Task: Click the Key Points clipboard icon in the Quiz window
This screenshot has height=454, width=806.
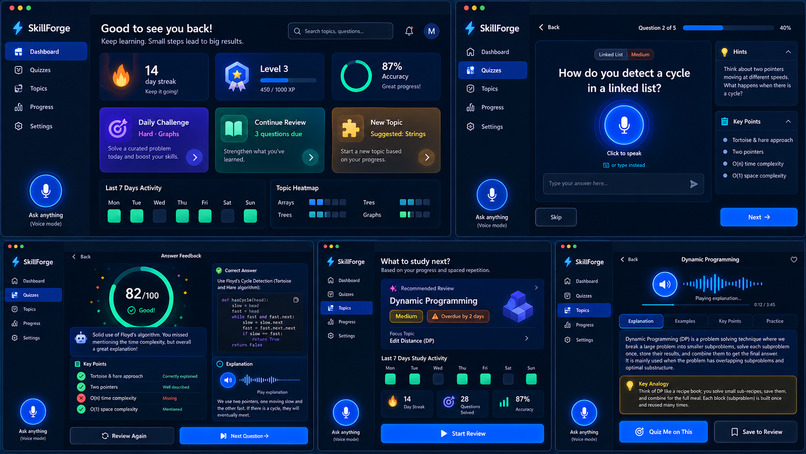Action: click(724, 122)
